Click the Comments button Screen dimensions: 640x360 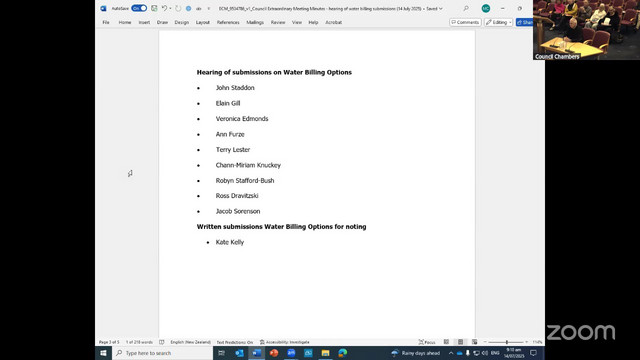point(465,22)
